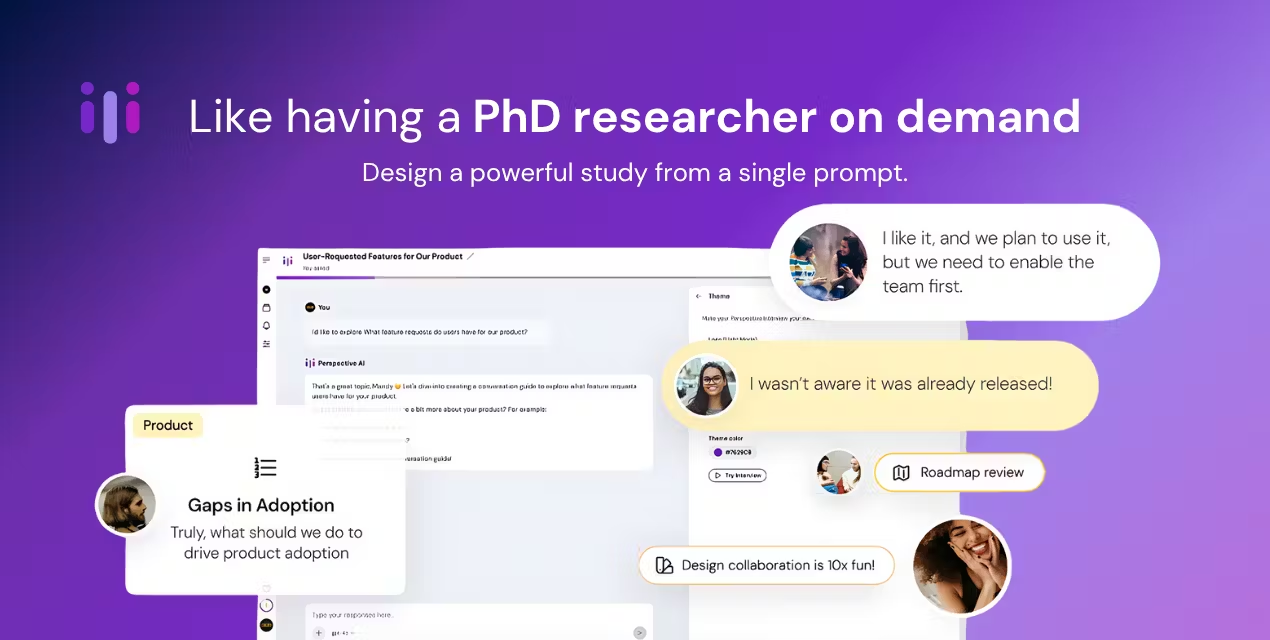Click the Try Interview button
The width and height of the screenshot is (1270, 640).
pyautogui.click(x=737, y=475)
